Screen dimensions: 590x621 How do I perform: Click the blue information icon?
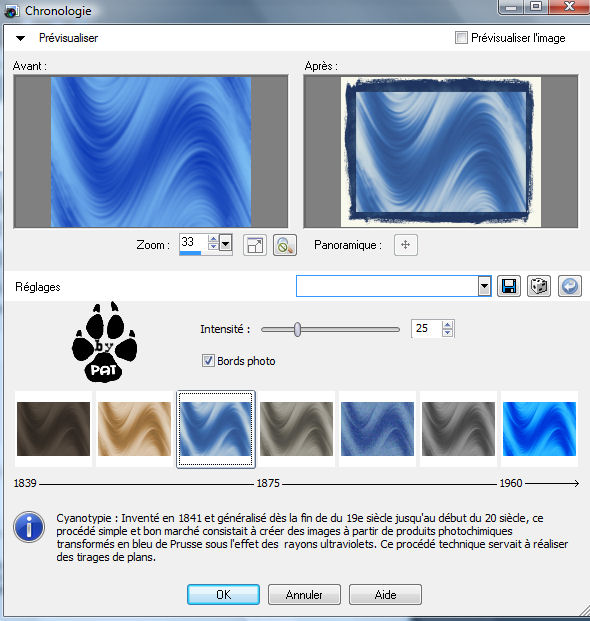(x=29, y=527)
